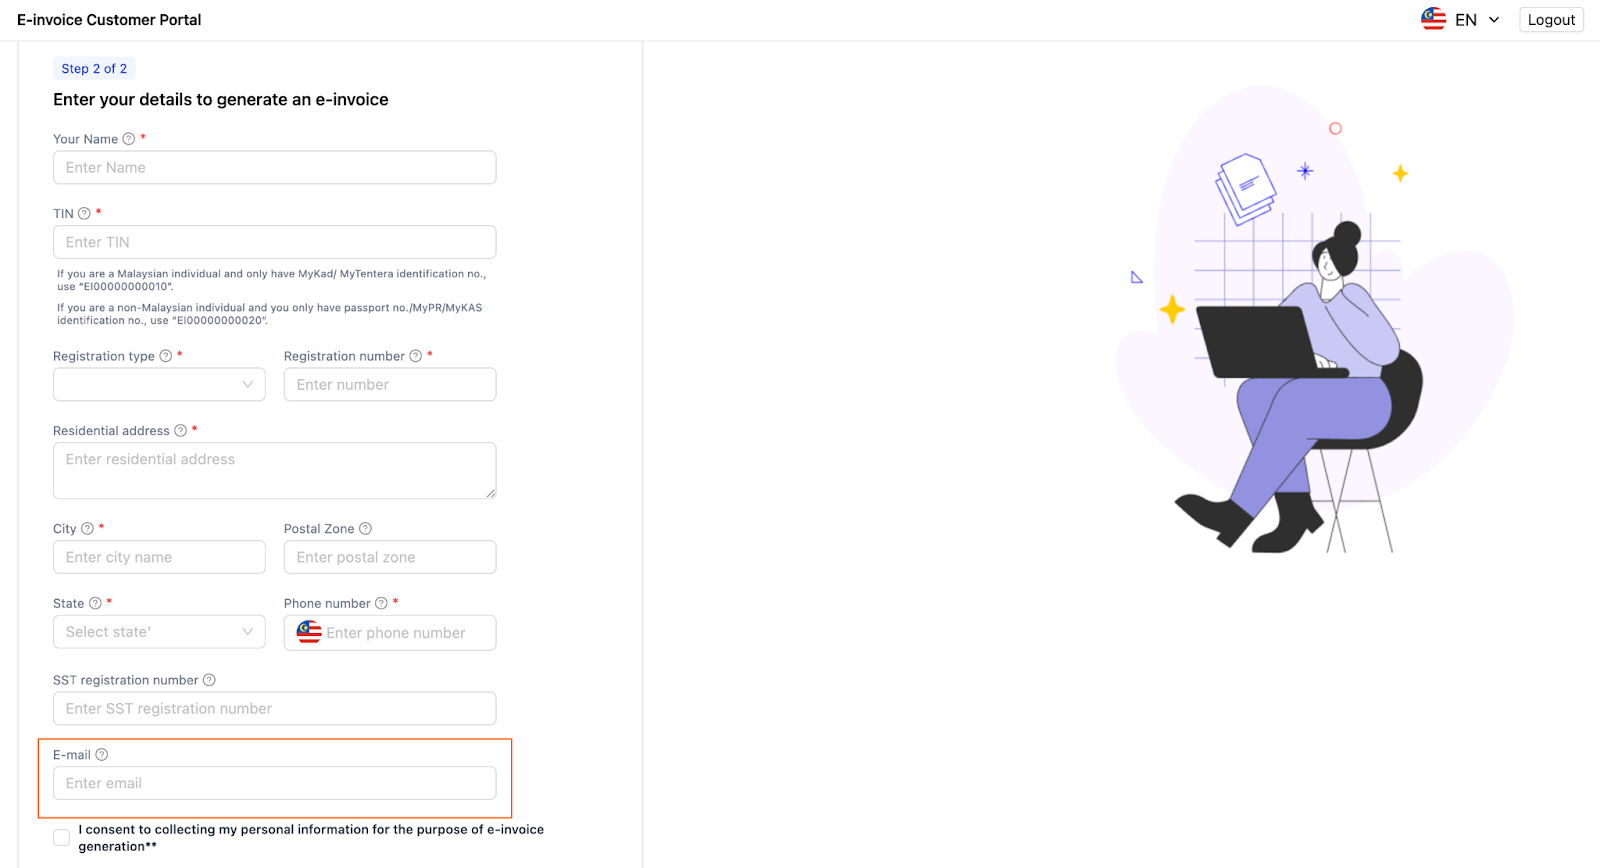Expand the Select state dropdown
Screen dimensions: 1600x868
159,632
